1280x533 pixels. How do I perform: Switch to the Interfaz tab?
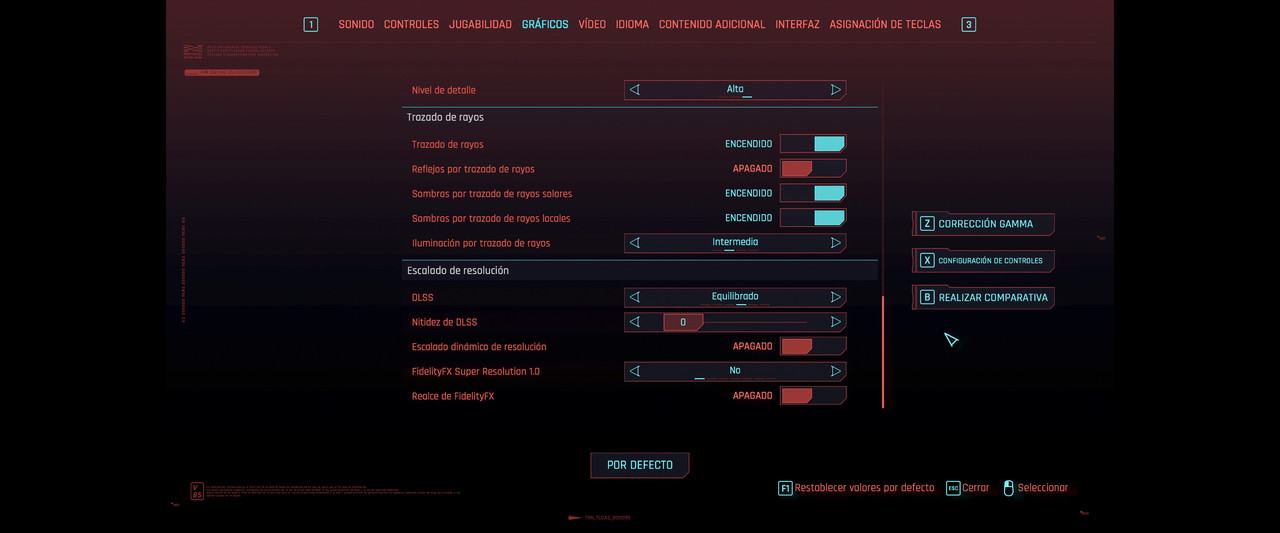click(x=797, y=24)
